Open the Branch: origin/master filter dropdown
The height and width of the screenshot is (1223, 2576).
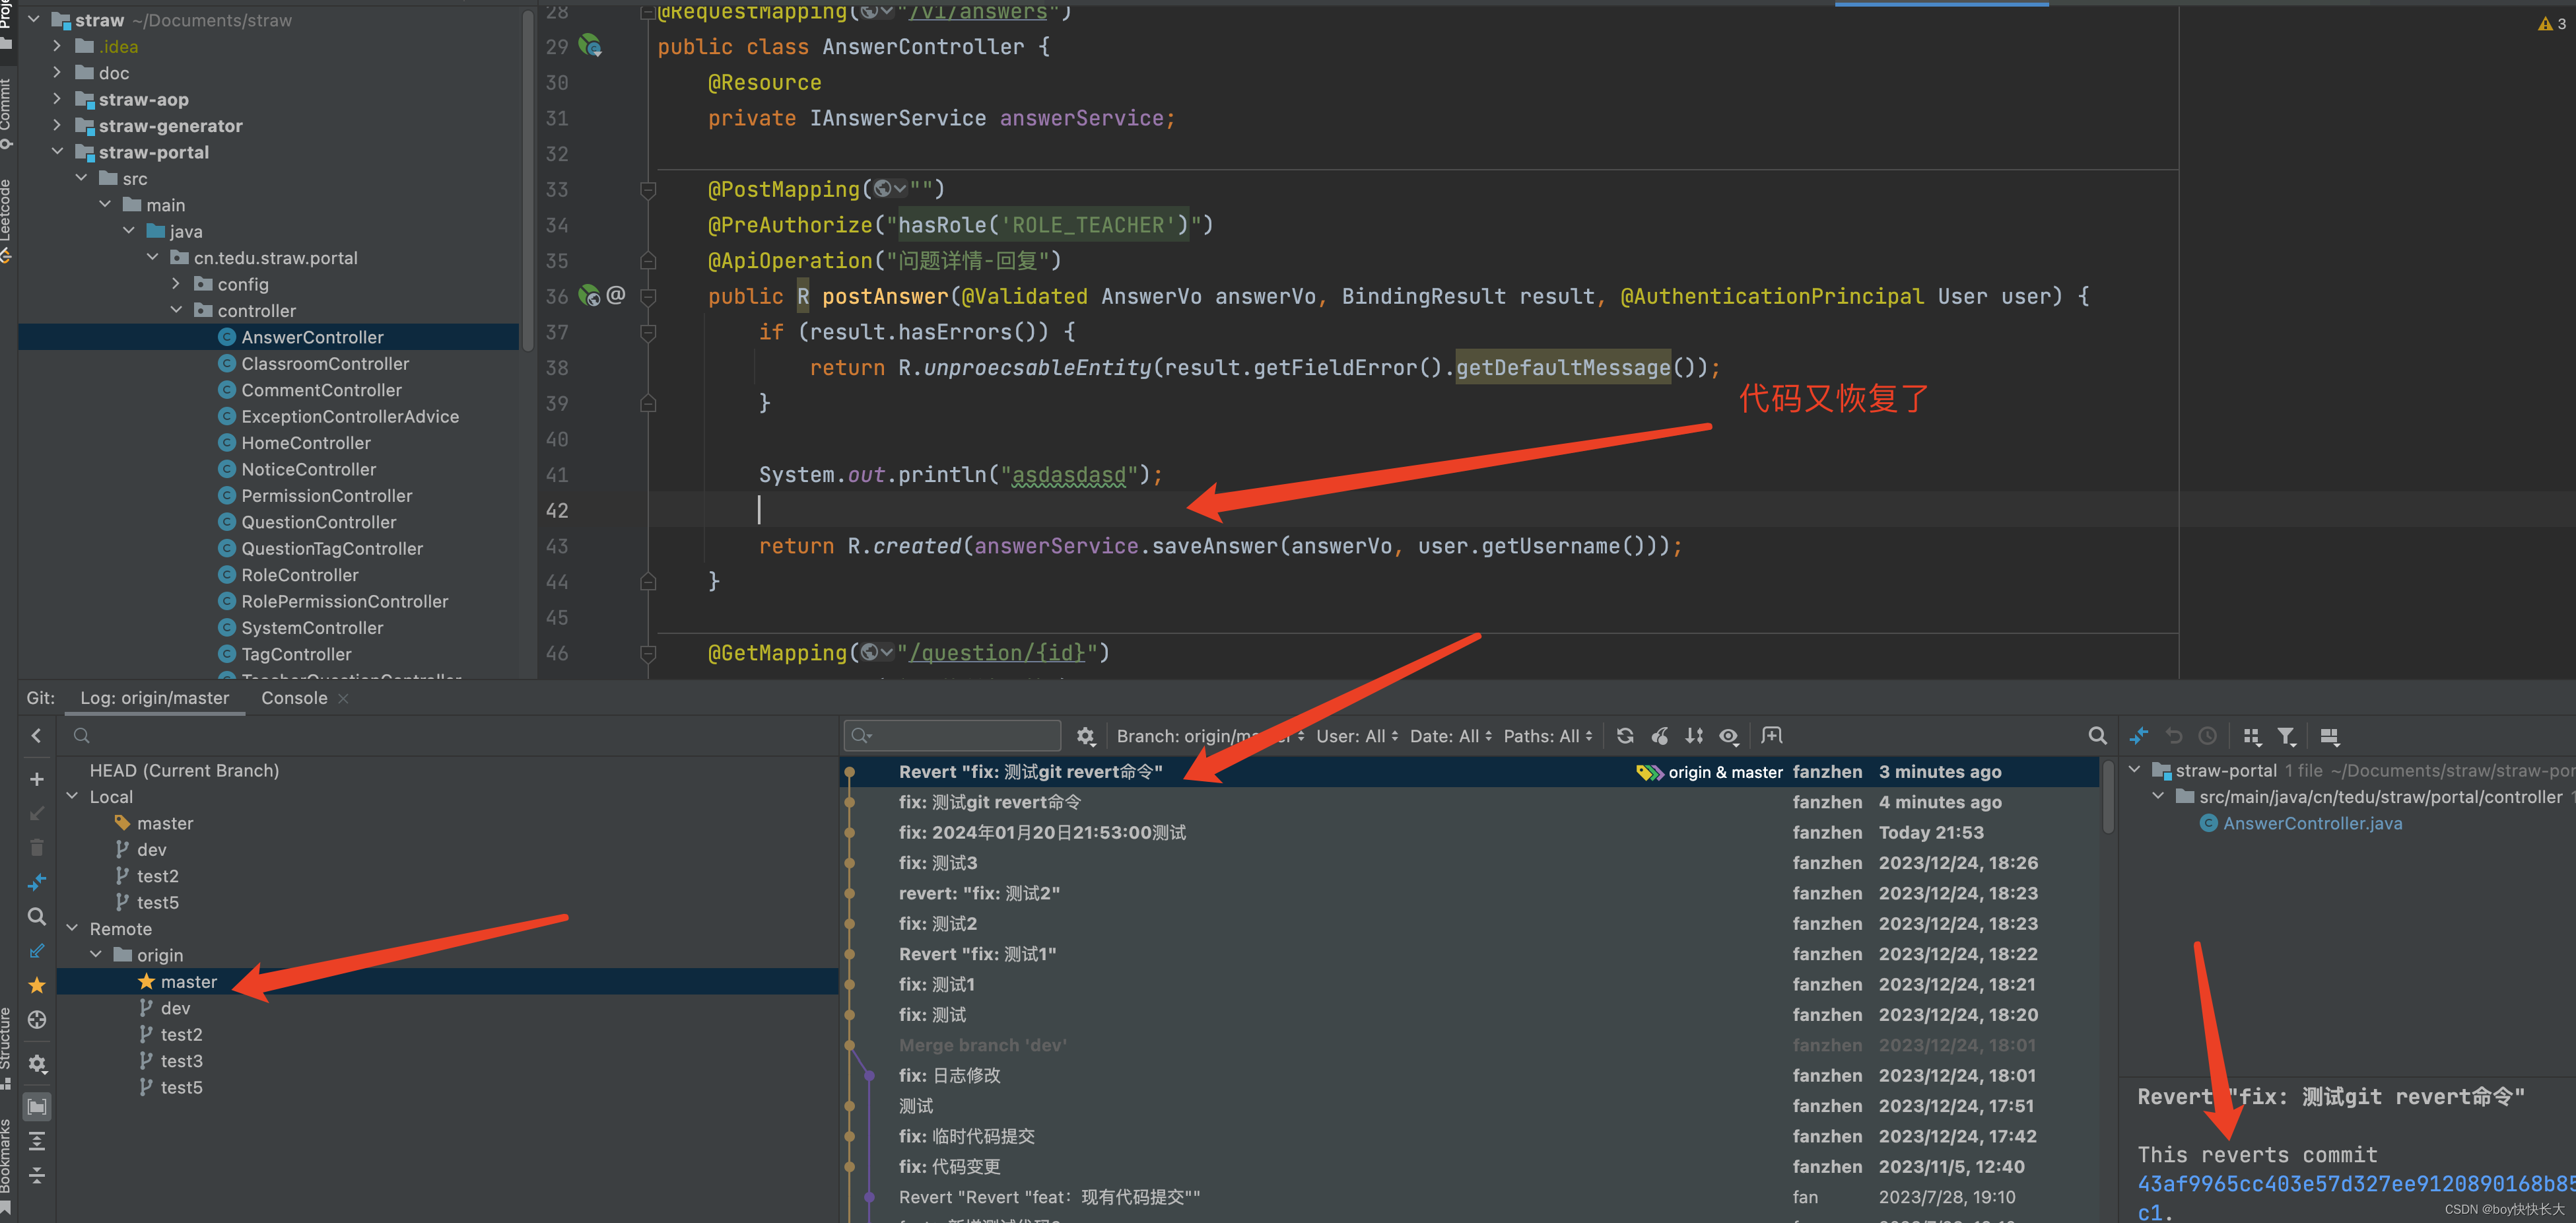point(1210,736)
